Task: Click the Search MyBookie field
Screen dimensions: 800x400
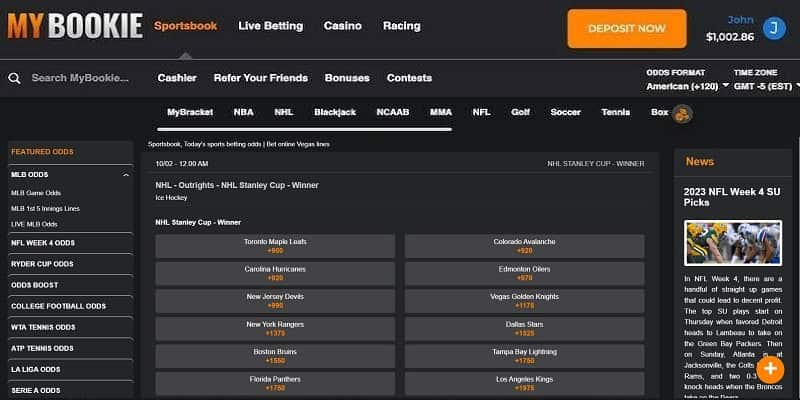Action: (x=80, y=78)
